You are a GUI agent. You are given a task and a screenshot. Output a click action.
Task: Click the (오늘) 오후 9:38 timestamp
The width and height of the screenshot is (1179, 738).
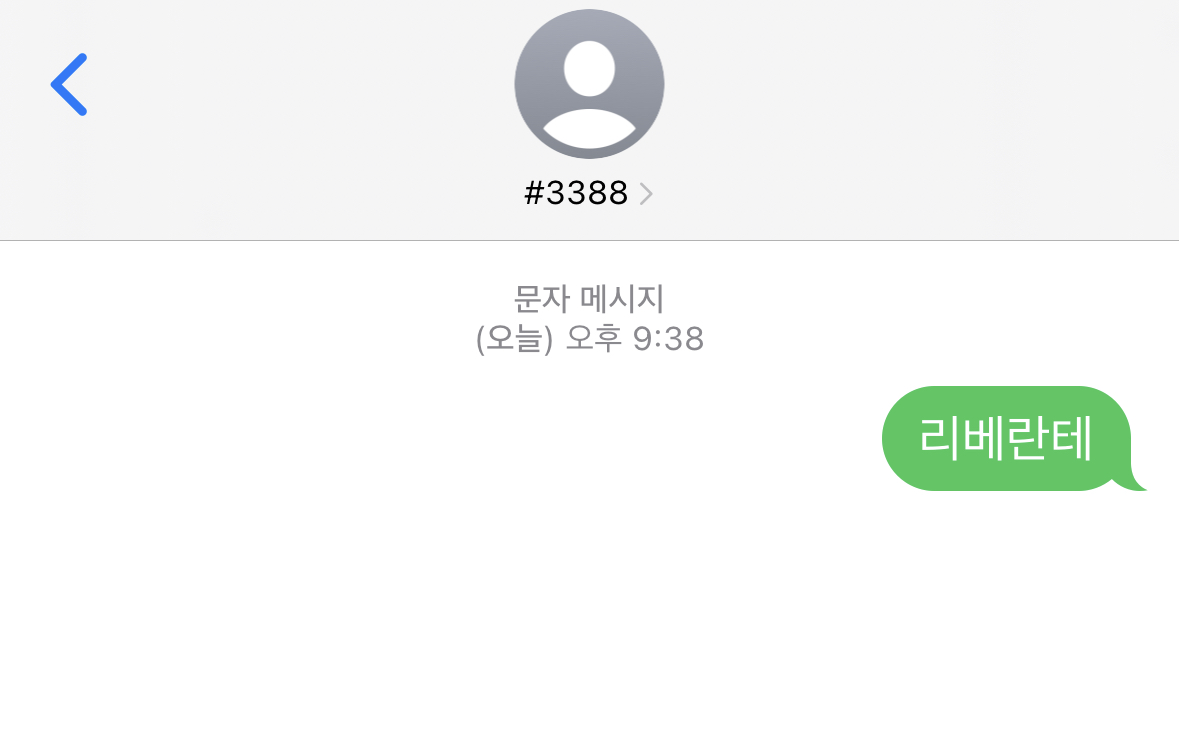(x=590, y=339)
